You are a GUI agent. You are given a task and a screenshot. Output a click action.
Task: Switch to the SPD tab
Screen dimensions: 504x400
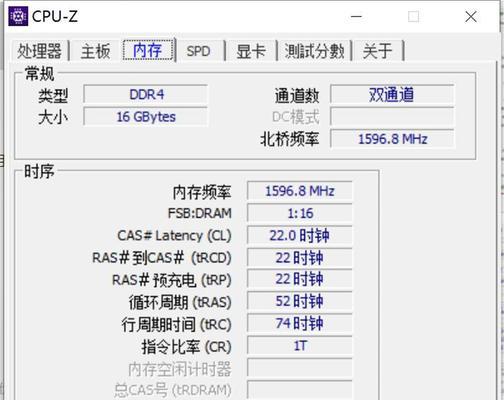pyautogui.click(x=198, y=51)
